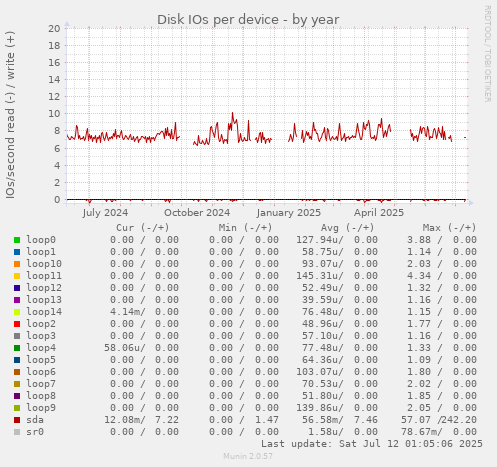Click the July 2024 axis label
The image size is (497, 467).
click(x=105, y=213)
